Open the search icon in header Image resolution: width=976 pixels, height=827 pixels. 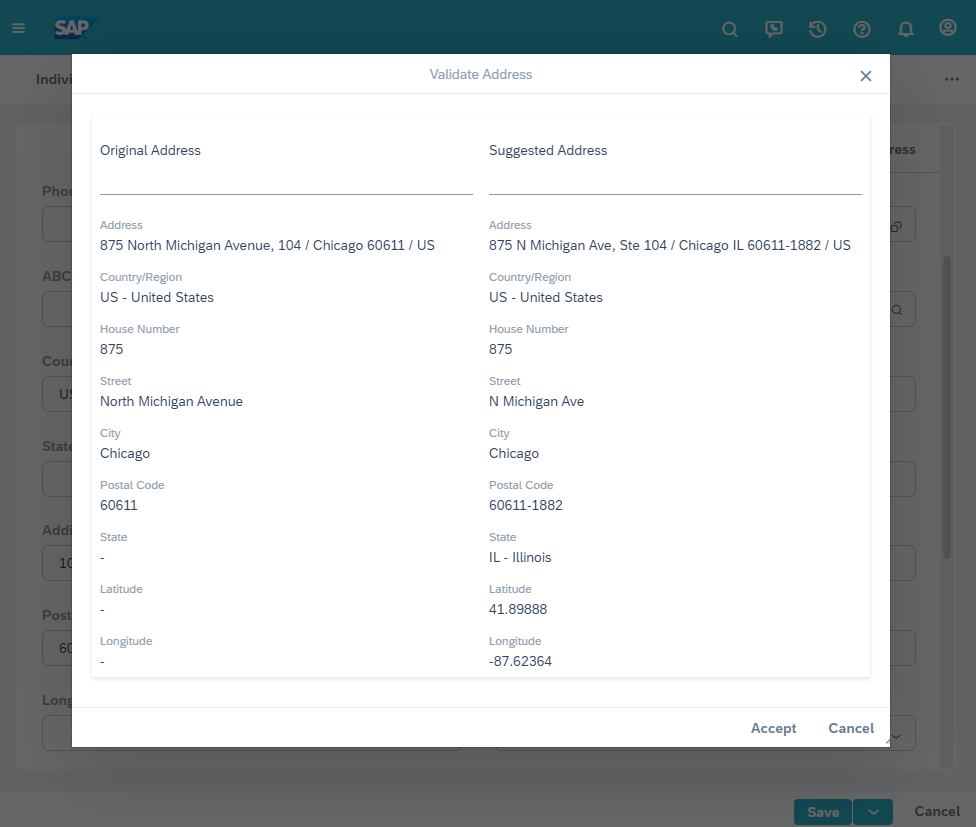[730, 29]
